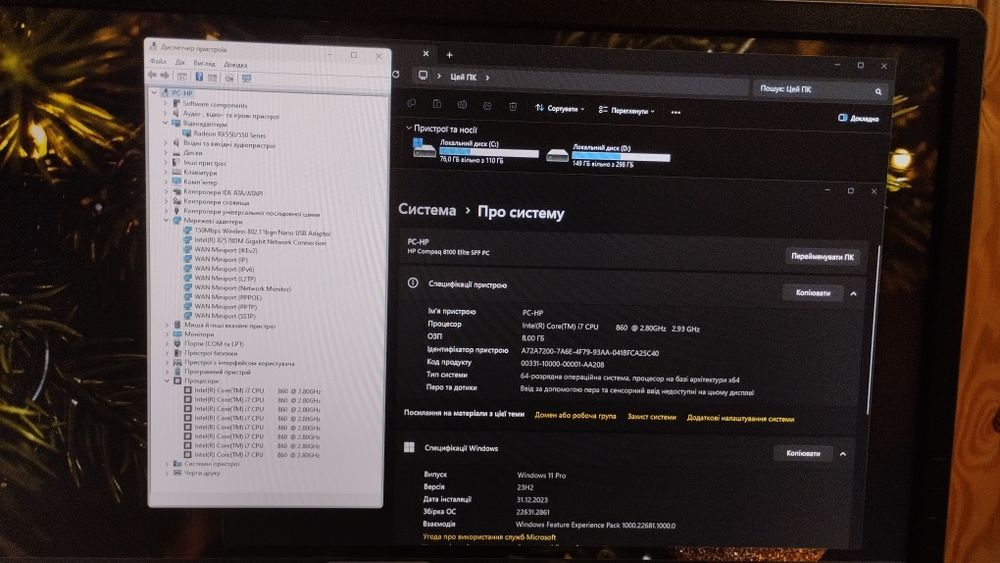Select the PC-HP root computer icon in tree
The image size is (1000, 563).
[165, 92]
